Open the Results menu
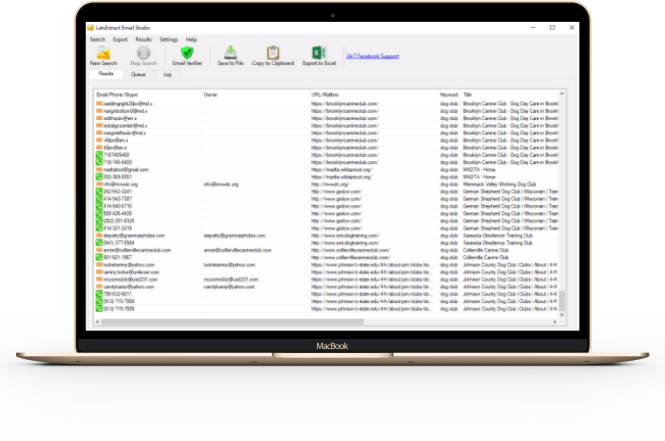665x441 pixels. click(x=143, y=39)
